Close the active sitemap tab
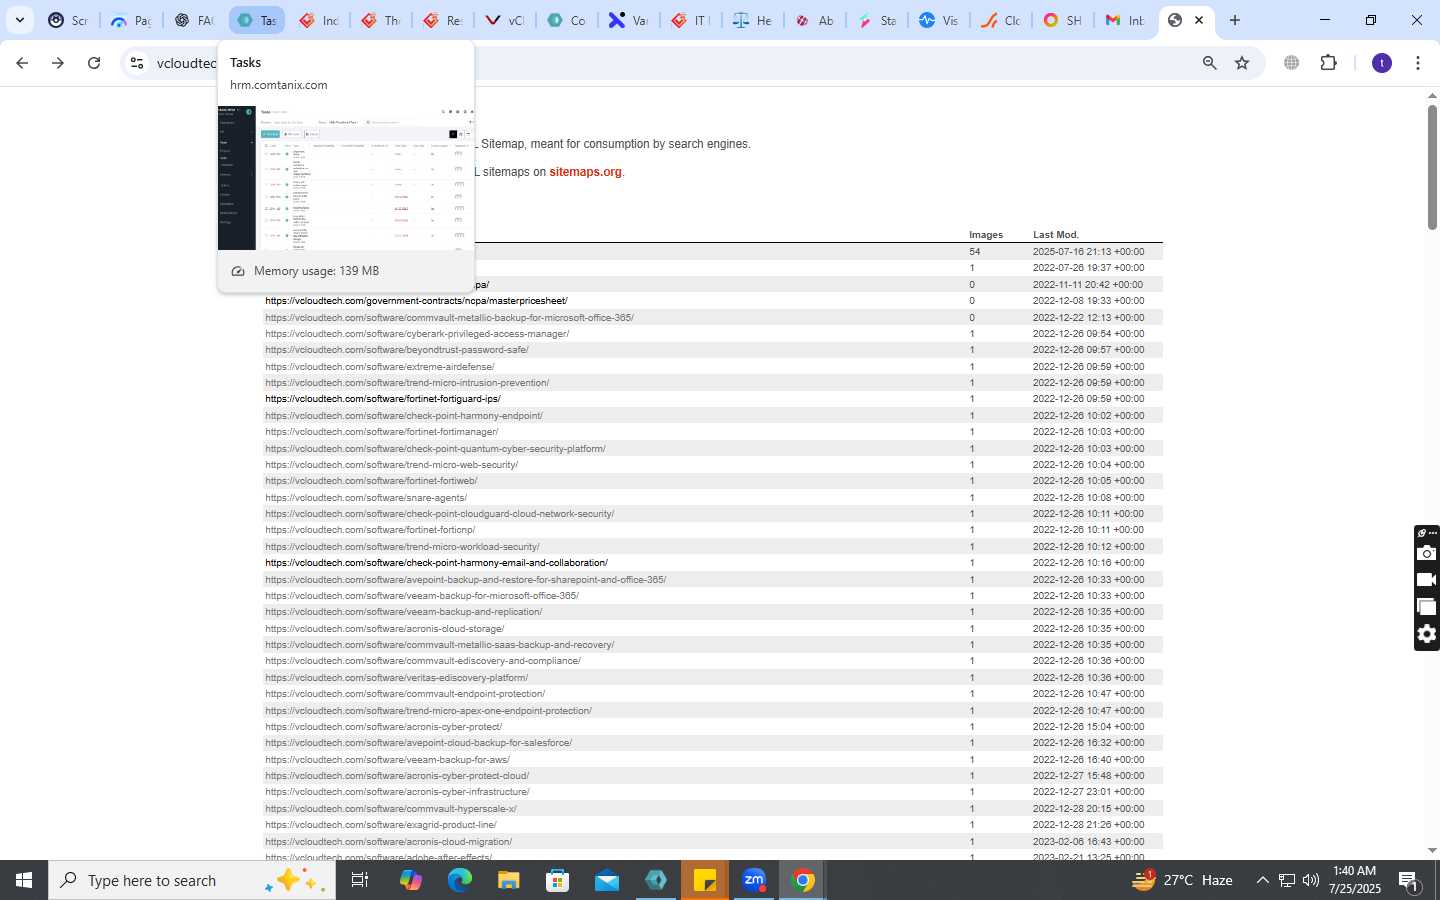This screenshot has width=1440, height=900. [x=1199, y=20]
